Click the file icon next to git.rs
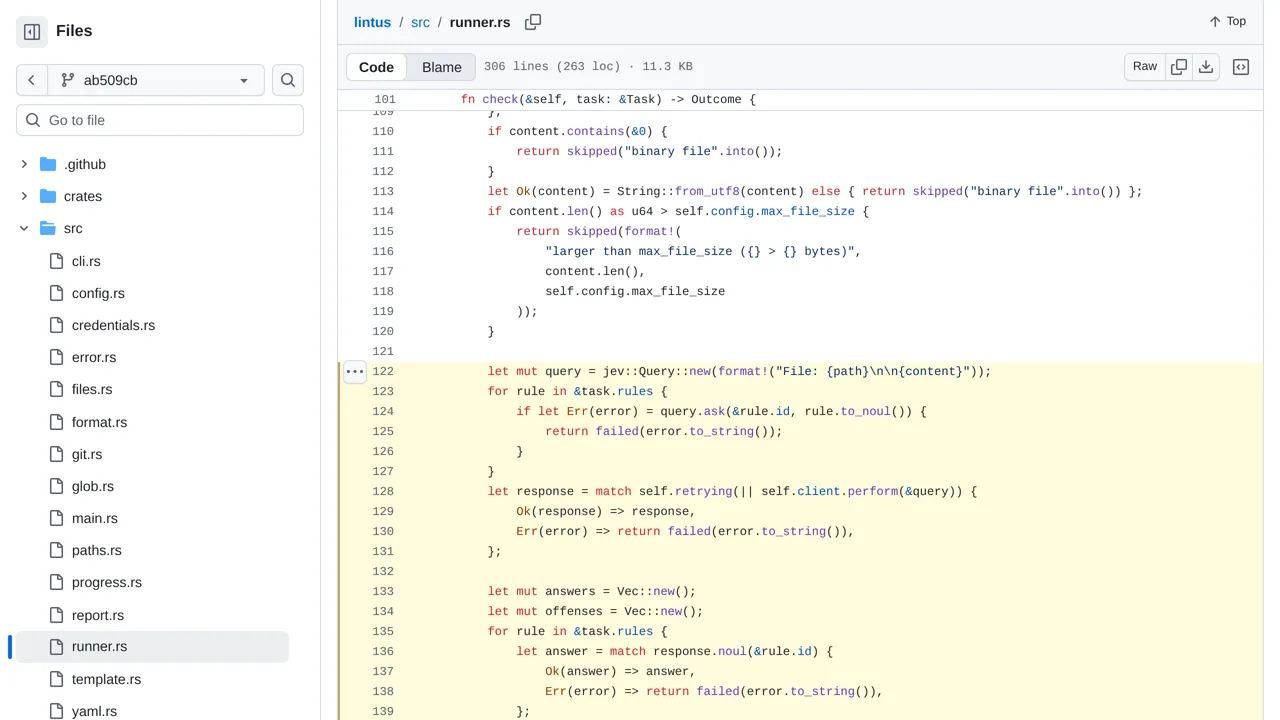Screen dimensions: 1280x720 pyautogui.click(x=56, y=454)
